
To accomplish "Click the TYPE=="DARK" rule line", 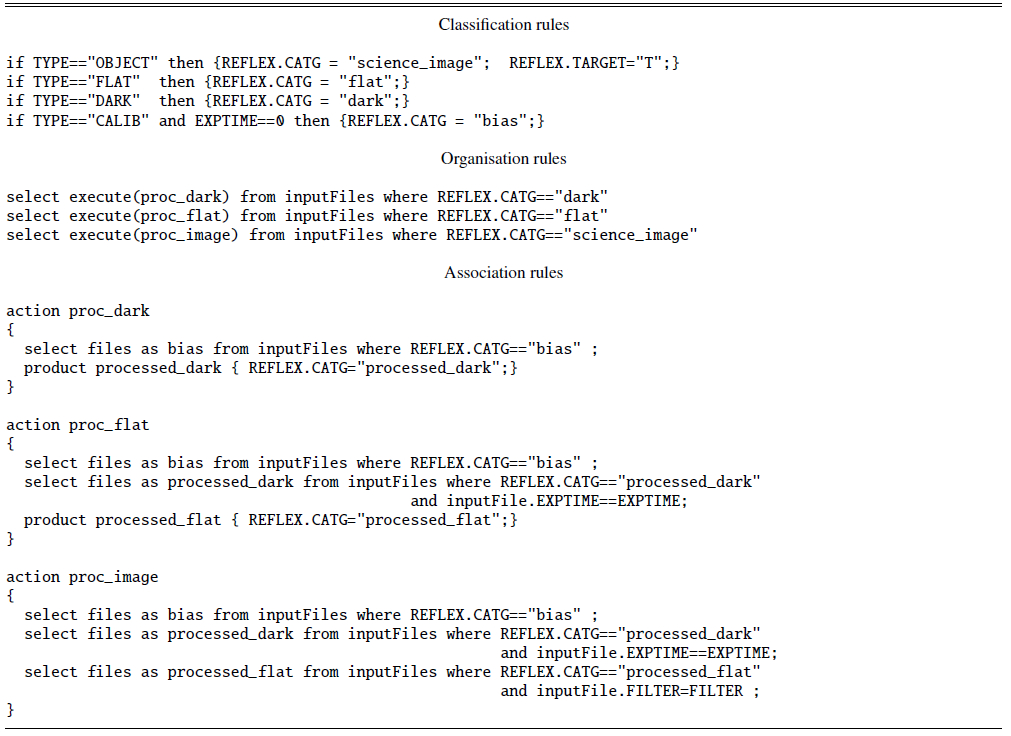I will [208, 101].
